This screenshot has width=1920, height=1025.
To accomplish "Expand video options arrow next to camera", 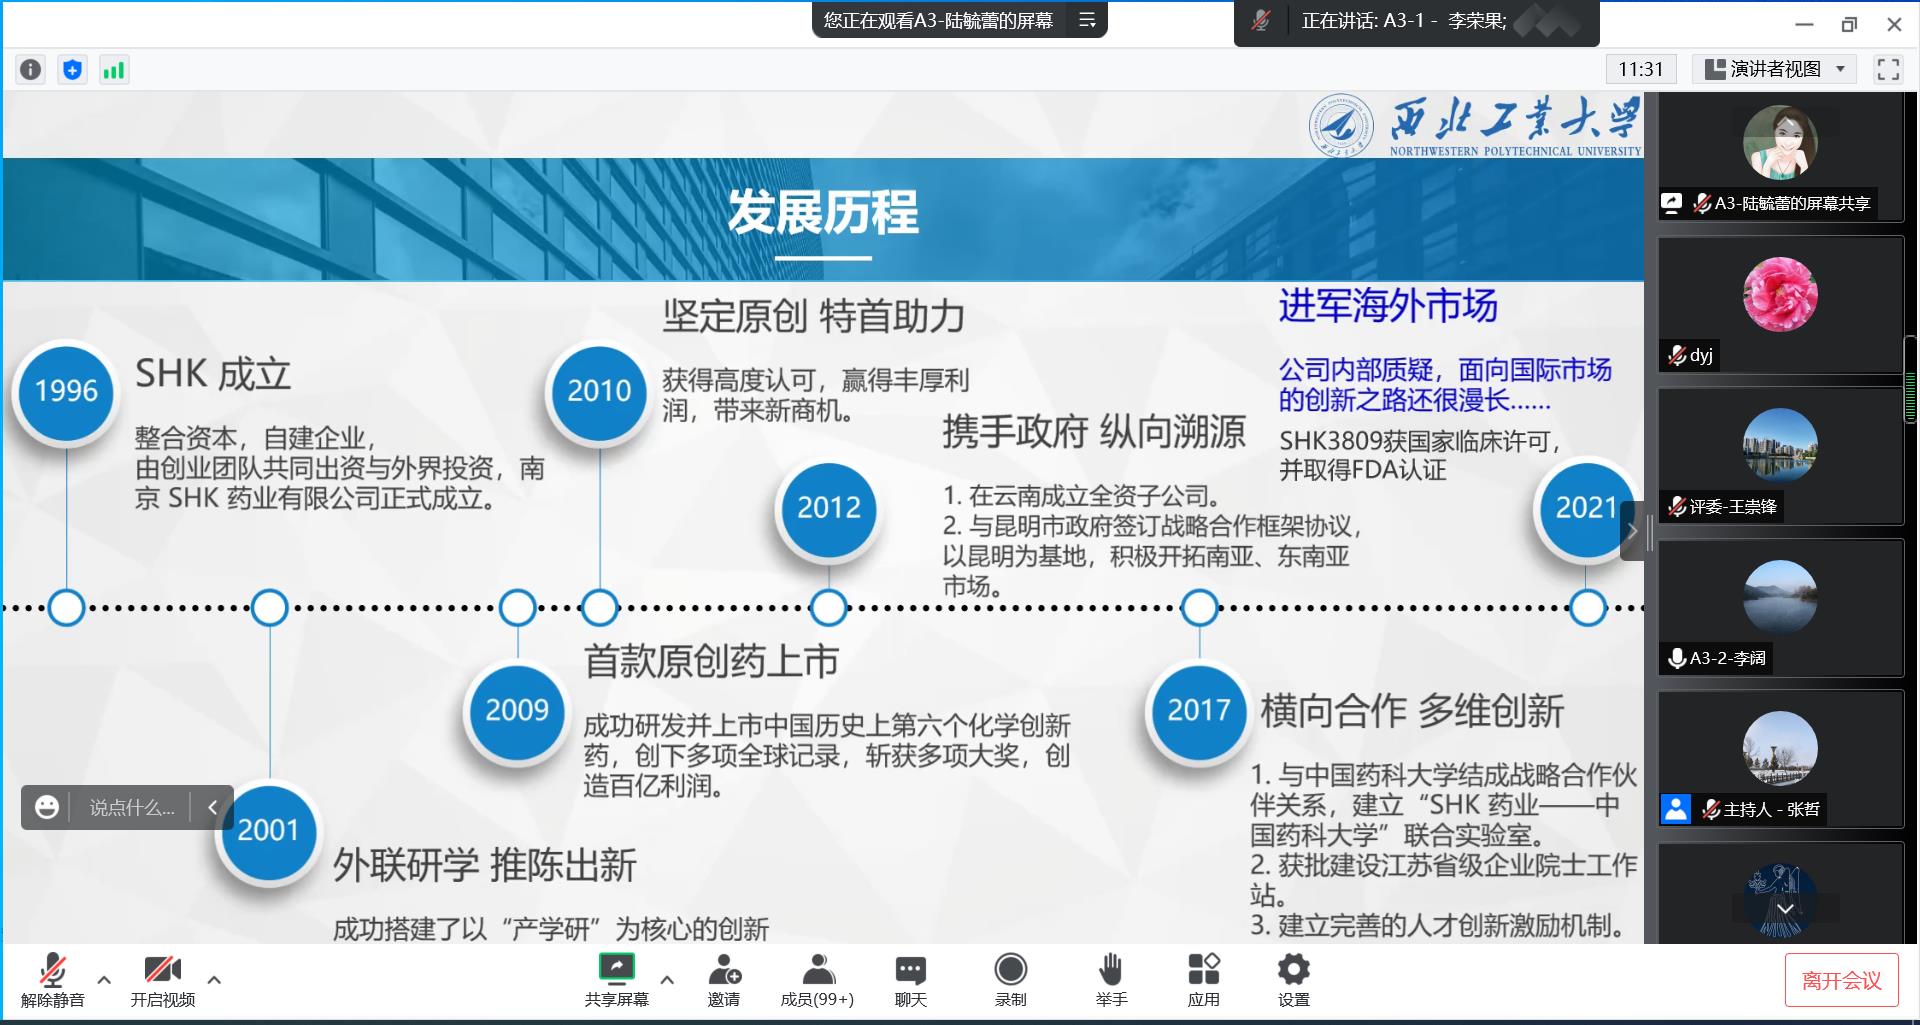I will tap(214, 979).
